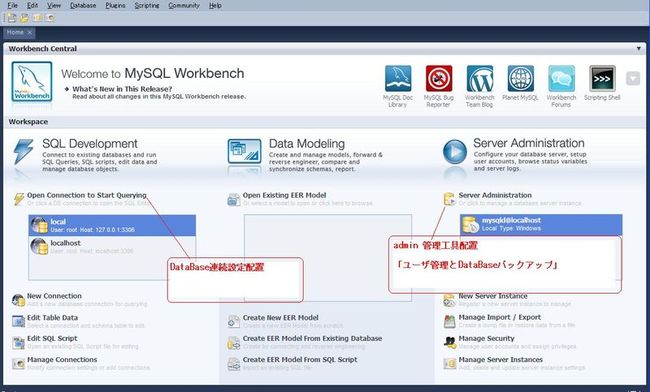Open the Community menu

184,5
